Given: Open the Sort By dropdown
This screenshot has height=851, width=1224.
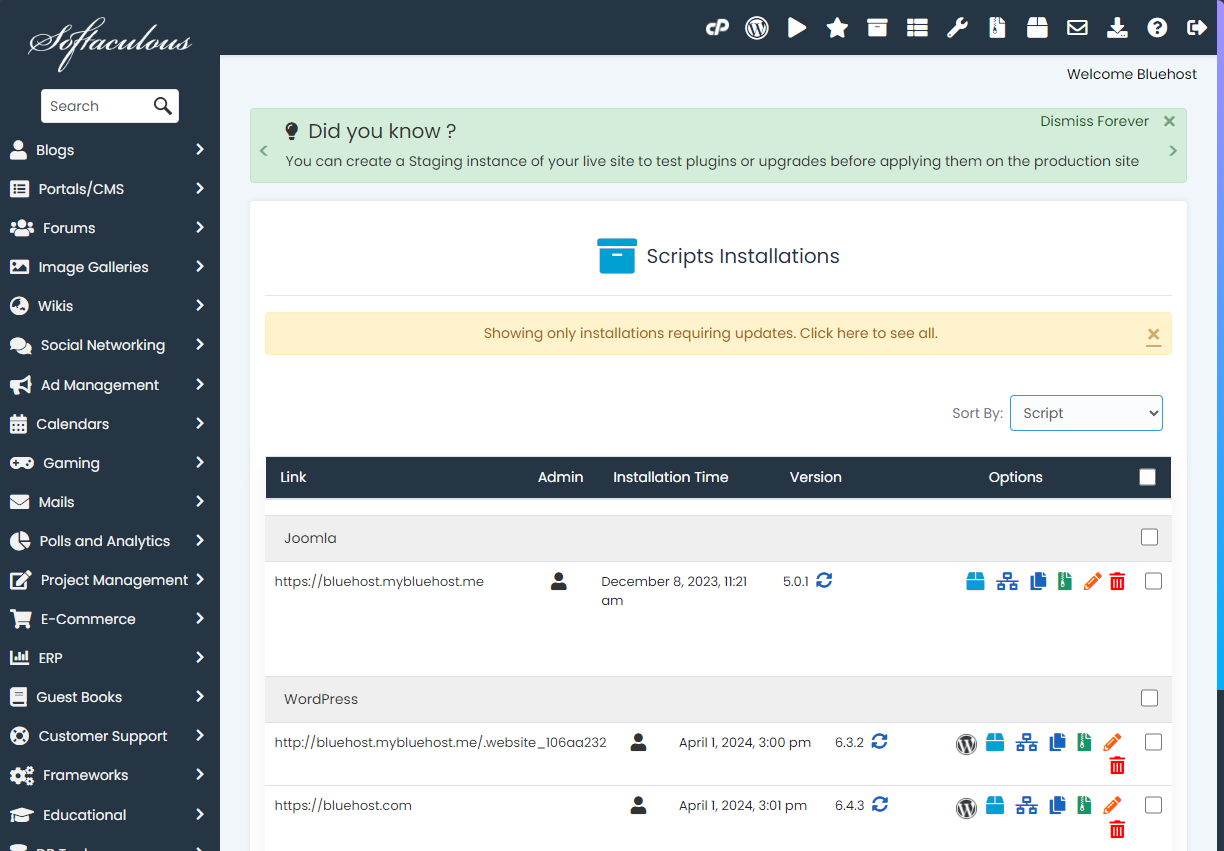Looking at the screenshot, I should pos(1086,413).
